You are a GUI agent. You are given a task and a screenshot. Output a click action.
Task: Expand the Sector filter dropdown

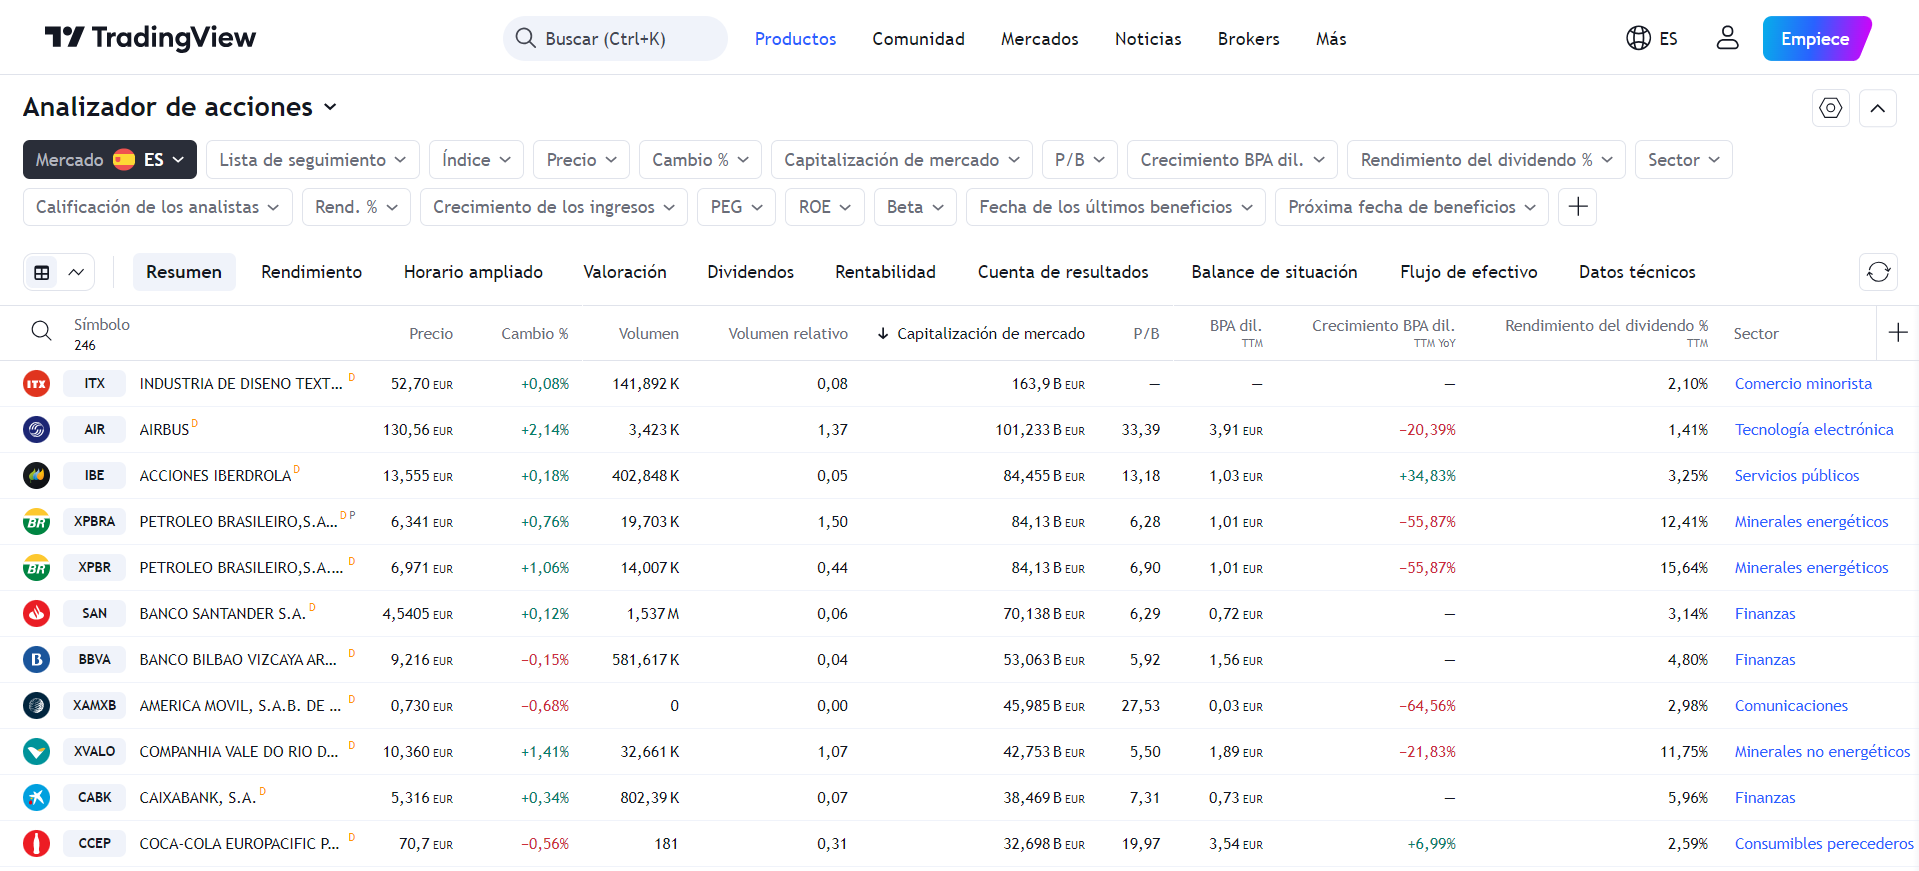[1682, 160]
